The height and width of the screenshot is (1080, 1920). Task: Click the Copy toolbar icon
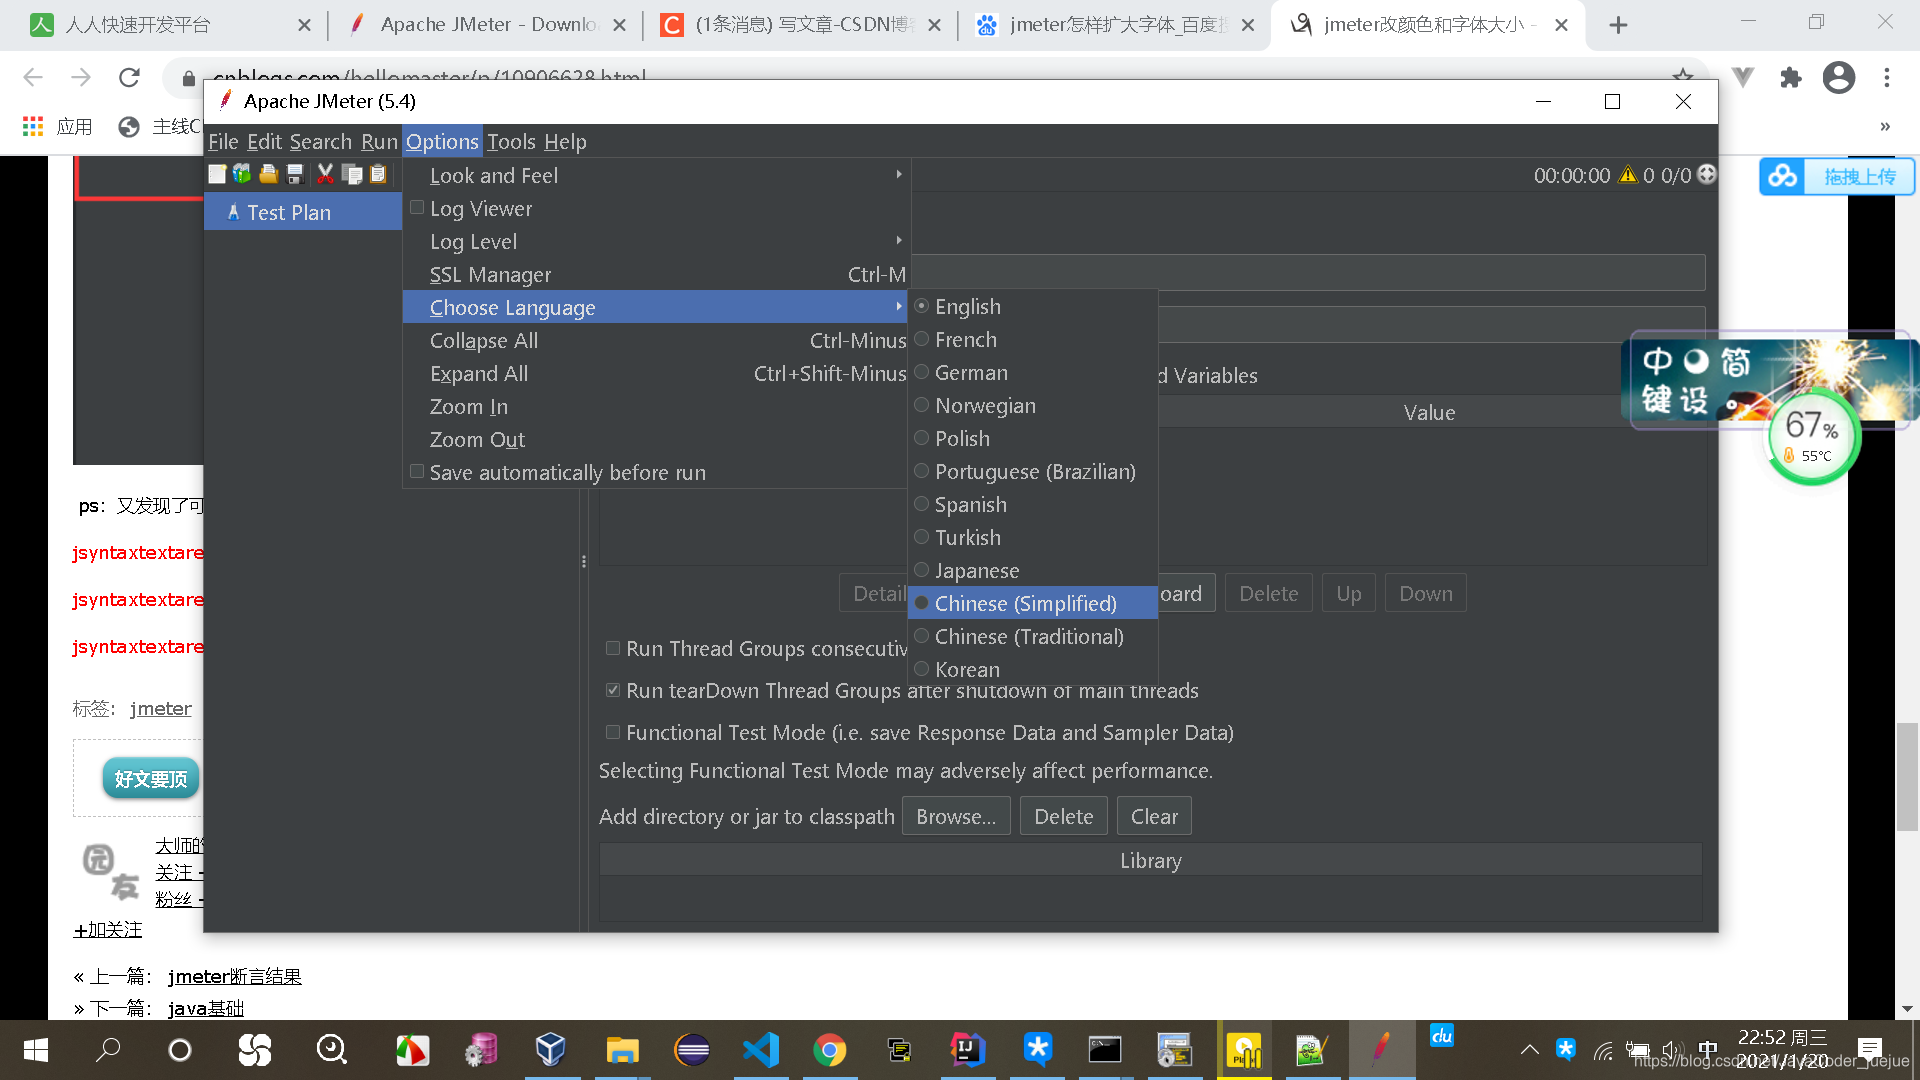352,174
